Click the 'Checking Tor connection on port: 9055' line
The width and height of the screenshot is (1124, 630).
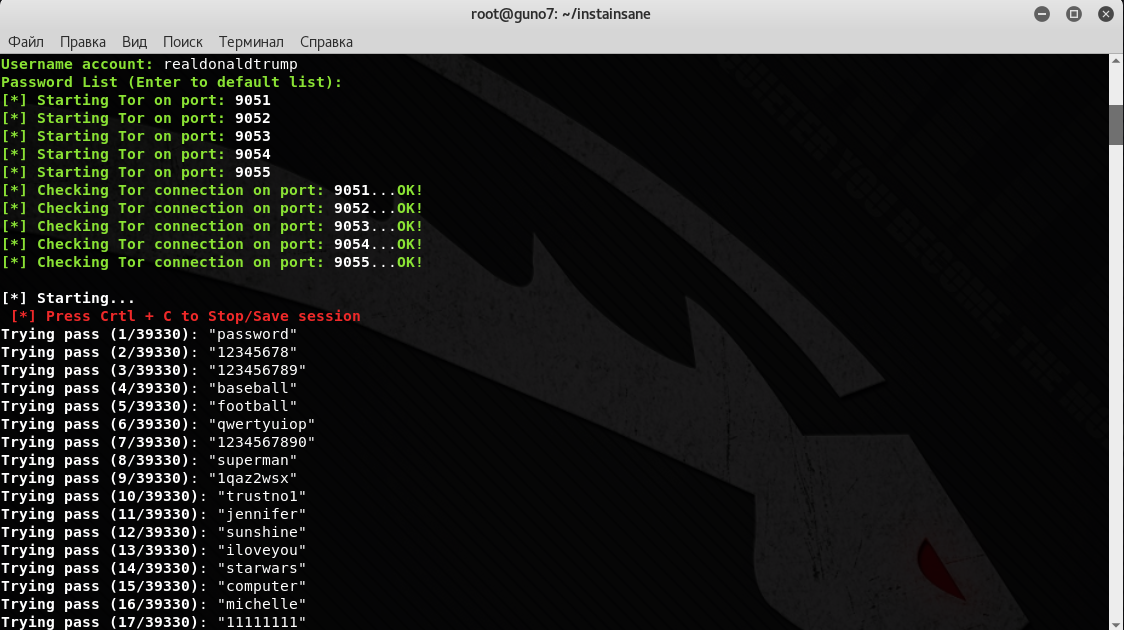click(x=212, y=262)
